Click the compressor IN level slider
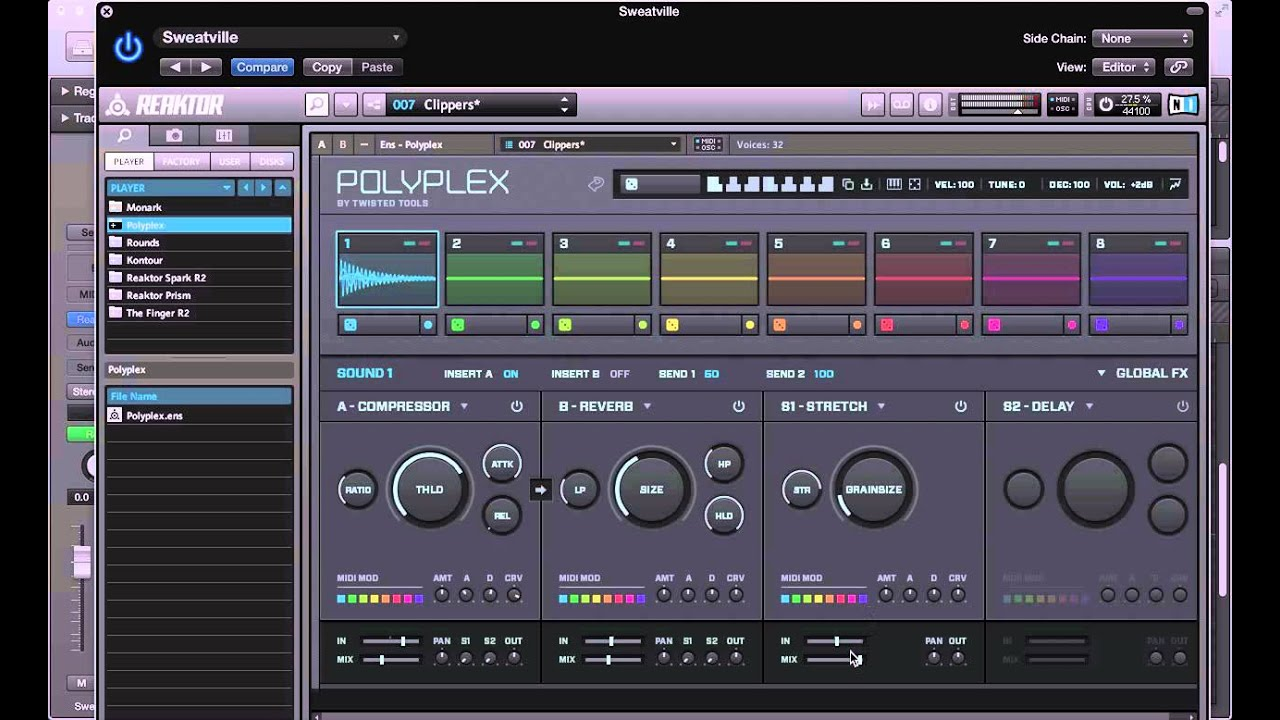Screen dimensions: 1280x720 coord(390,641)
